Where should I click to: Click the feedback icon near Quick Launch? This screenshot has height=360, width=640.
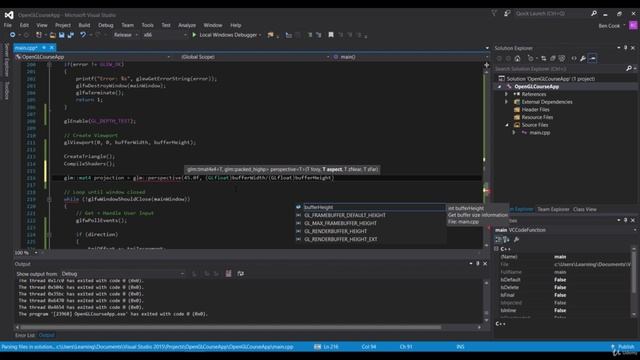click(507, 13)
